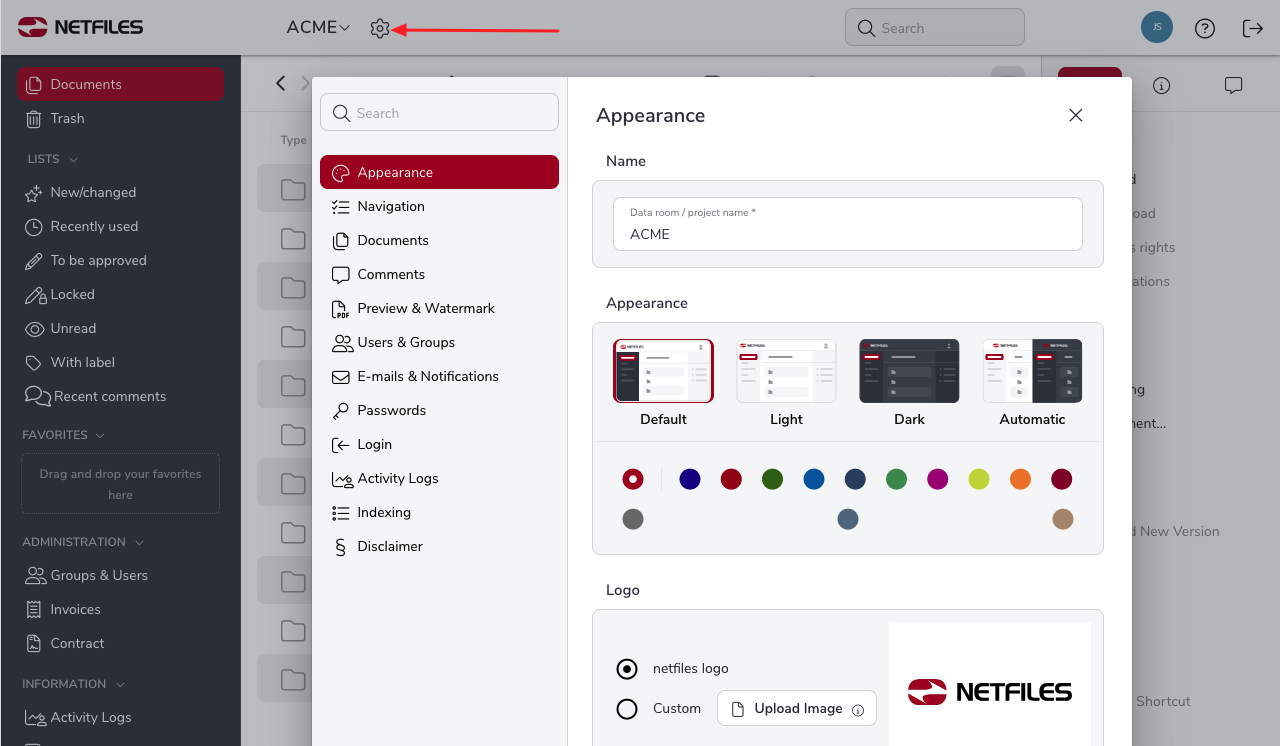This screenshot has width=1280, height=746.
Task: Collapse the INFORMATION section
Action: [x=73, y=684]
